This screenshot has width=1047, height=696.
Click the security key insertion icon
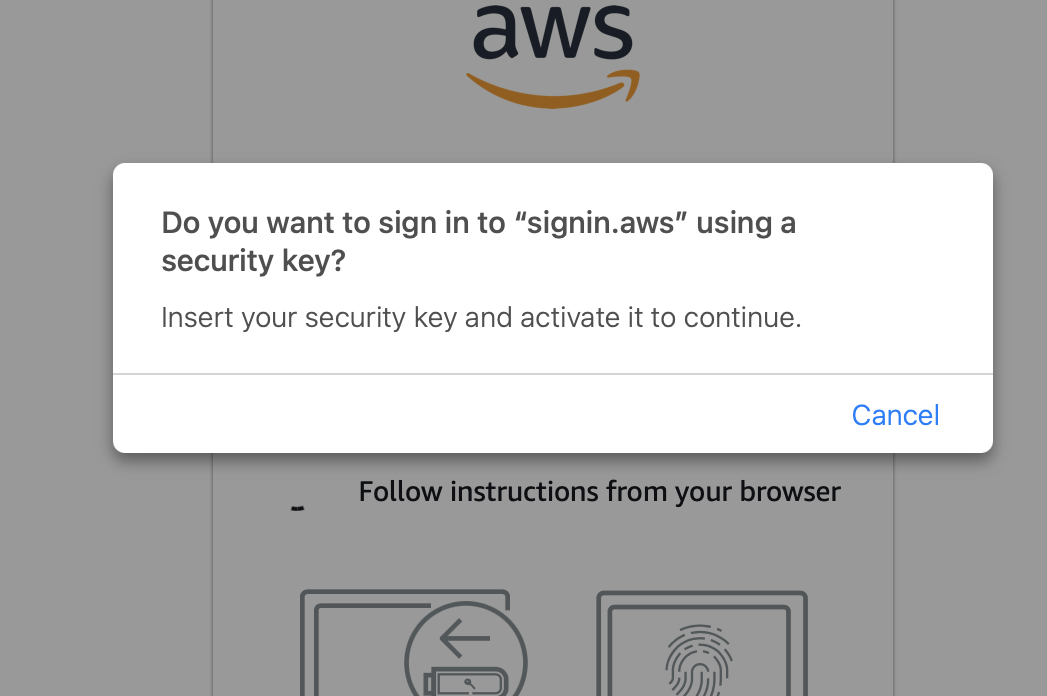[465, 650]
